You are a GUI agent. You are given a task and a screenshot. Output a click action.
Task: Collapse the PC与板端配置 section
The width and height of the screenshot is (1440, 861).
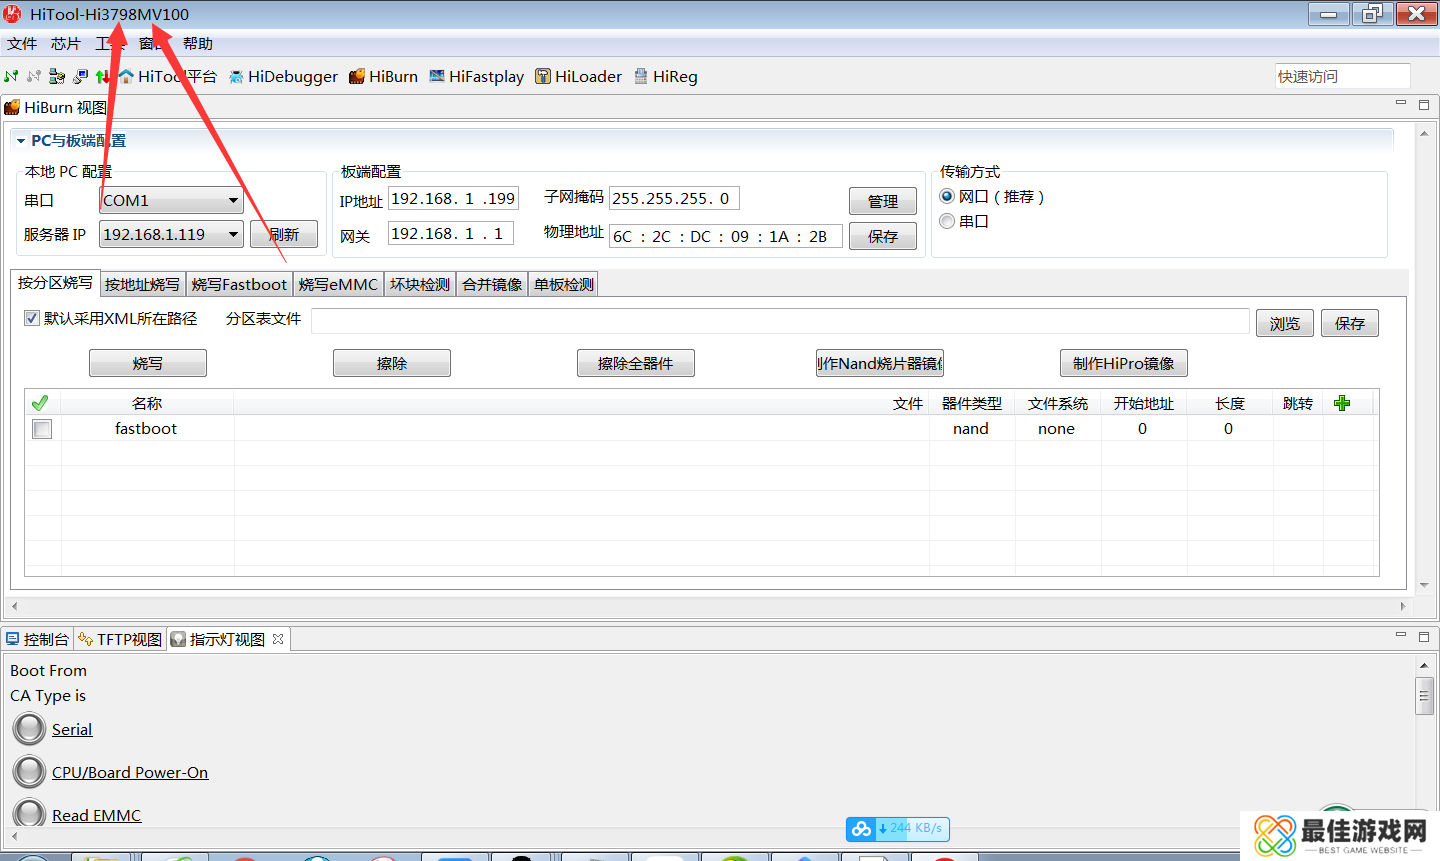20,141
